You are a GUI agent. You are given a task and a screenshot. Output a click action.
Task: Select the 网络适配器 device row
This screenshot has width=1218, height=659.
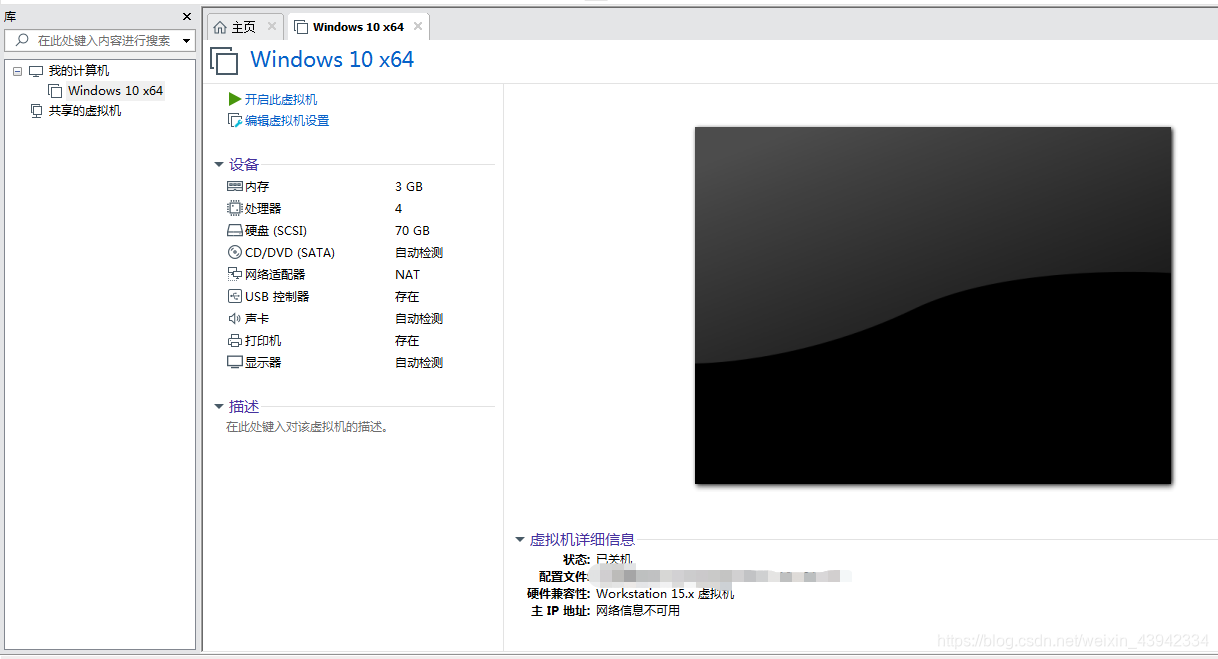(361, 275)
